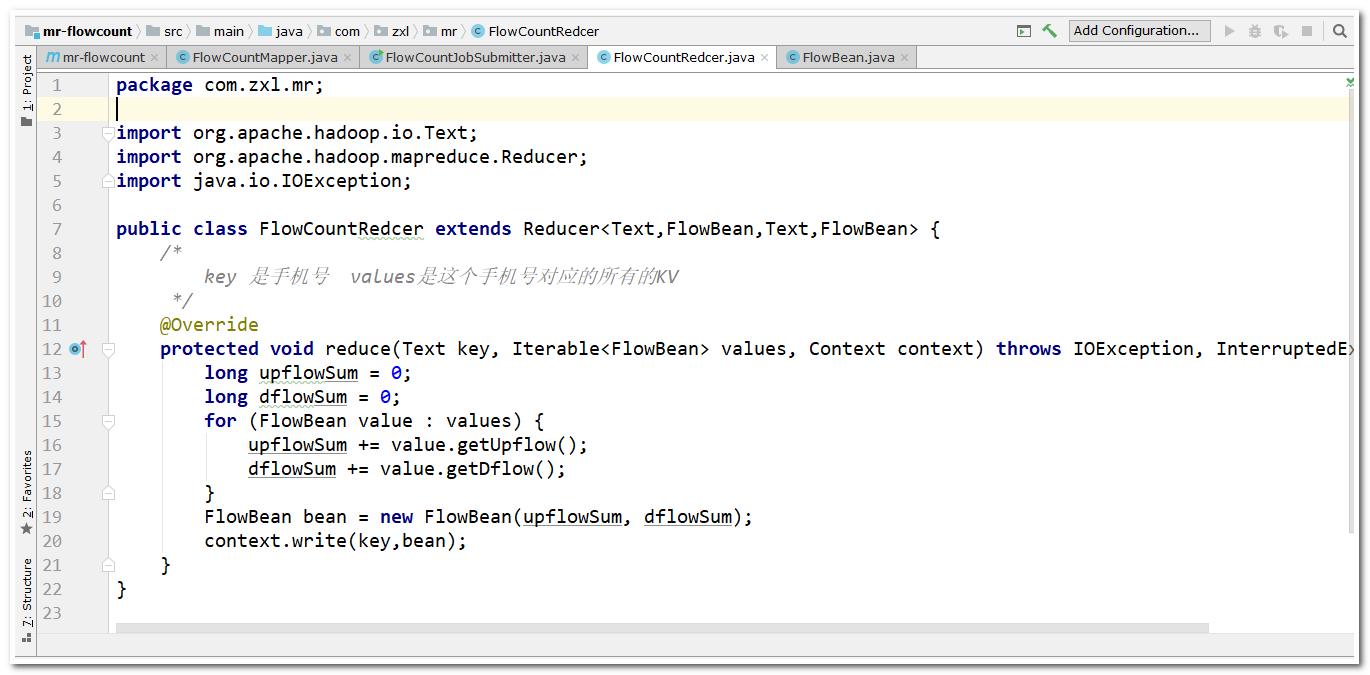
Task: Click main in the breadcrumb bar
Action: coord(219,31)
